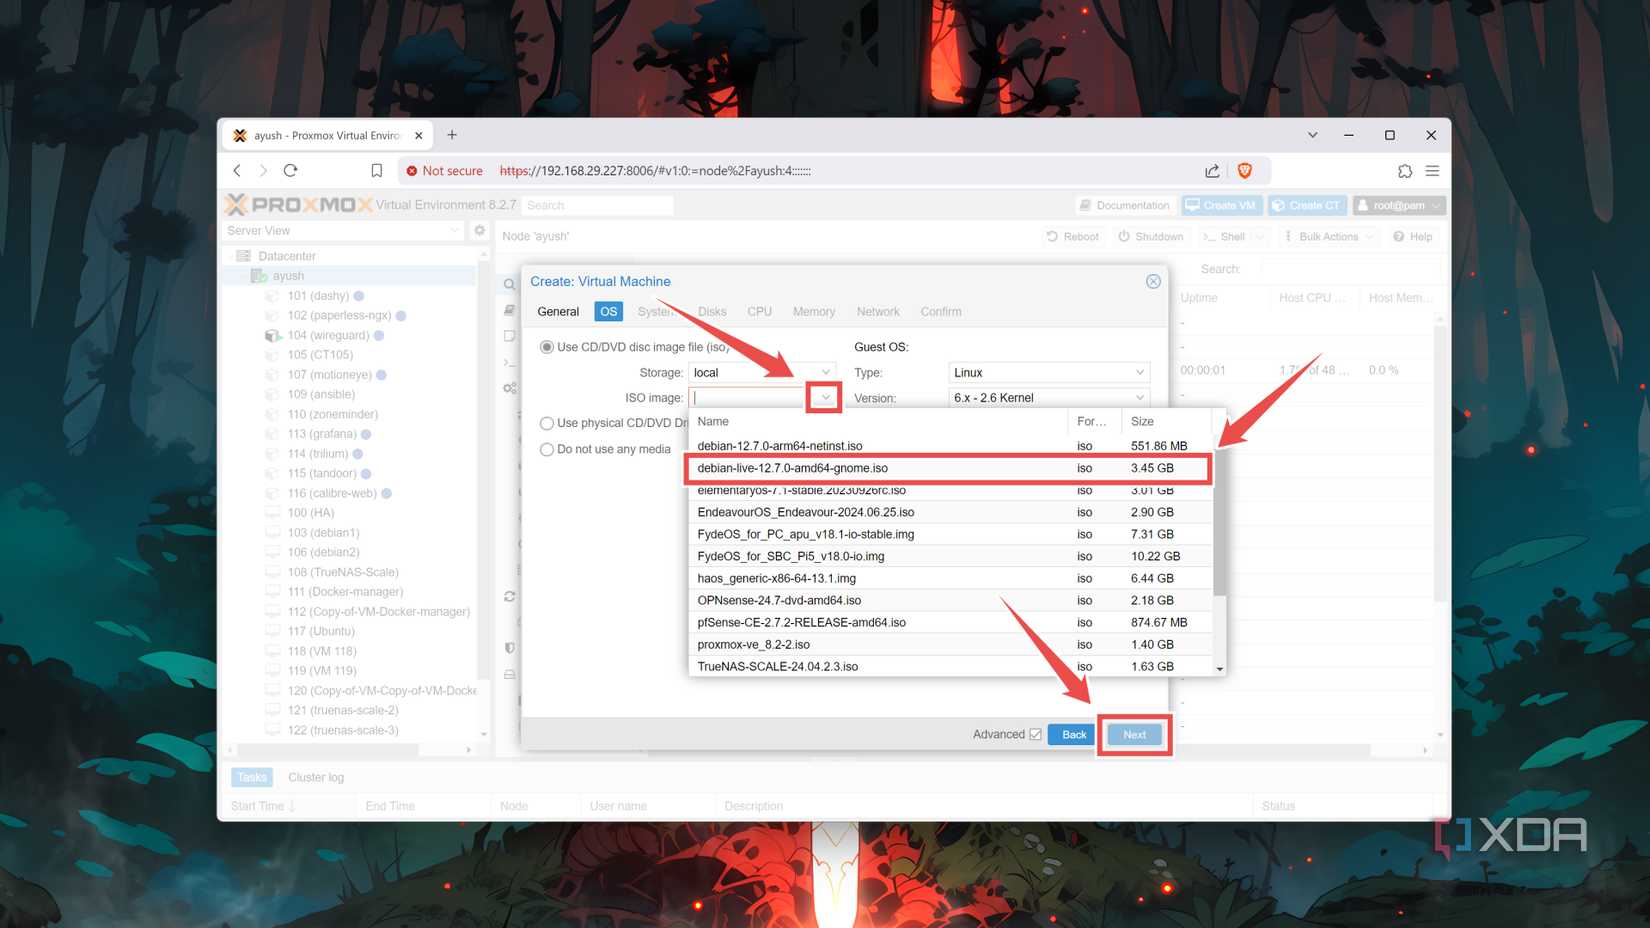The image size is (1650, 928).
Task: Click the Shutdown button
Action: tap(1151, 237)
